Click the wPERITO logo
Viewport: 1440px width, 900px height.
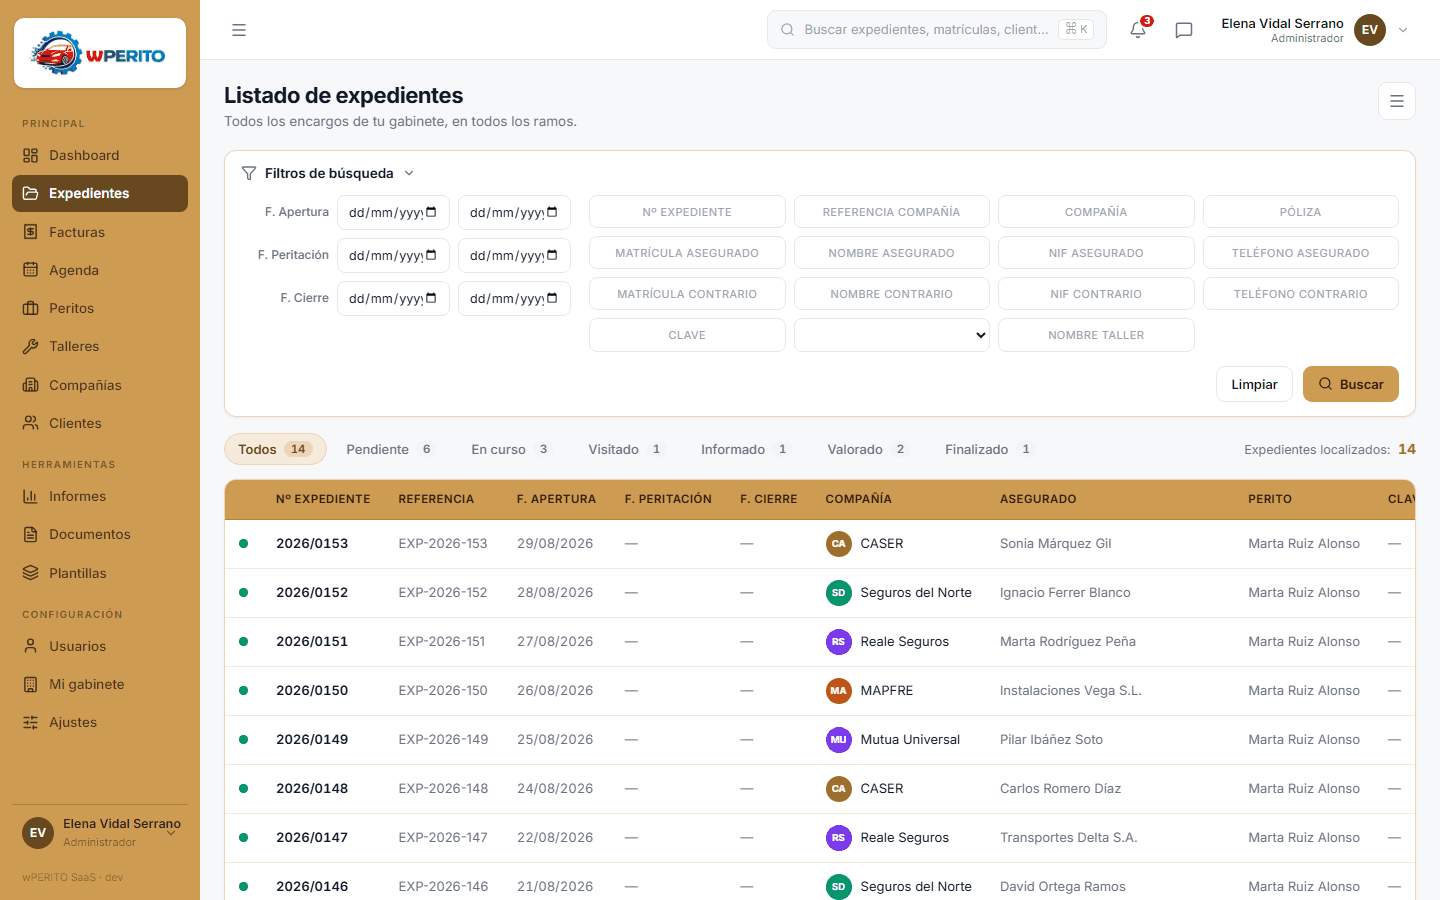[x=100, y=54]
